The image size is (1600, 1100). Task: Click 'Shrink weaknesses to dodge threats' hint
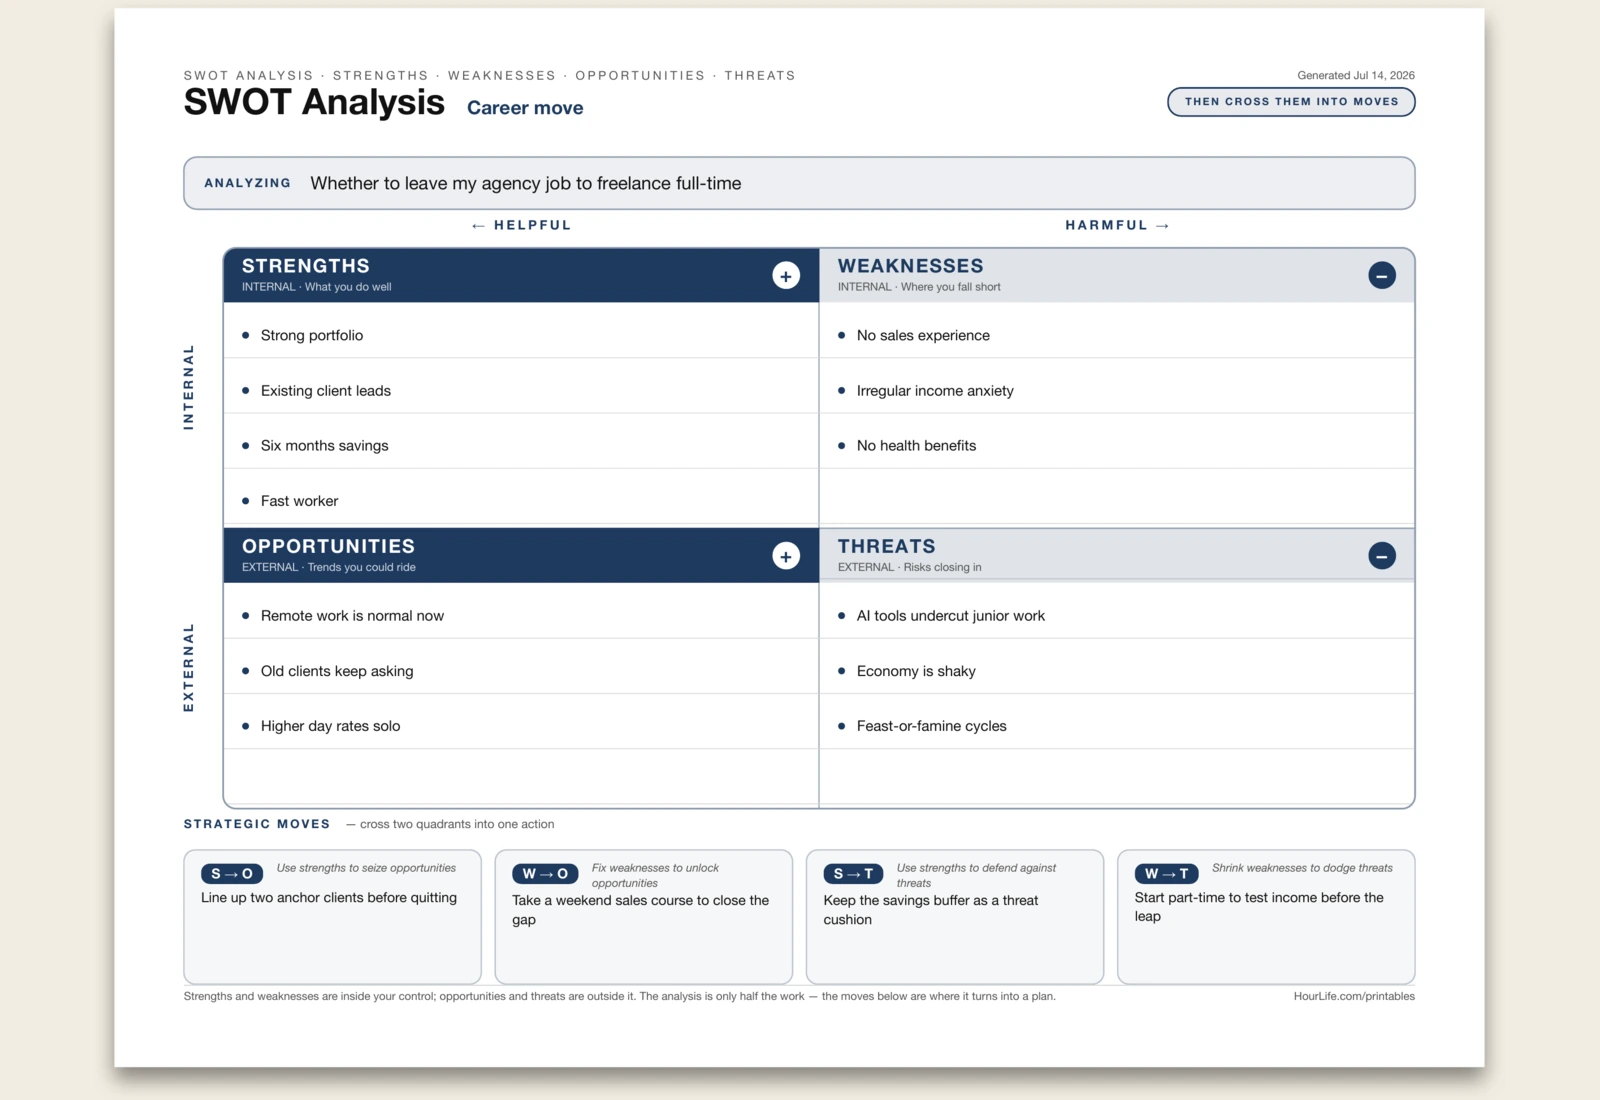(x=1302, y=868)
